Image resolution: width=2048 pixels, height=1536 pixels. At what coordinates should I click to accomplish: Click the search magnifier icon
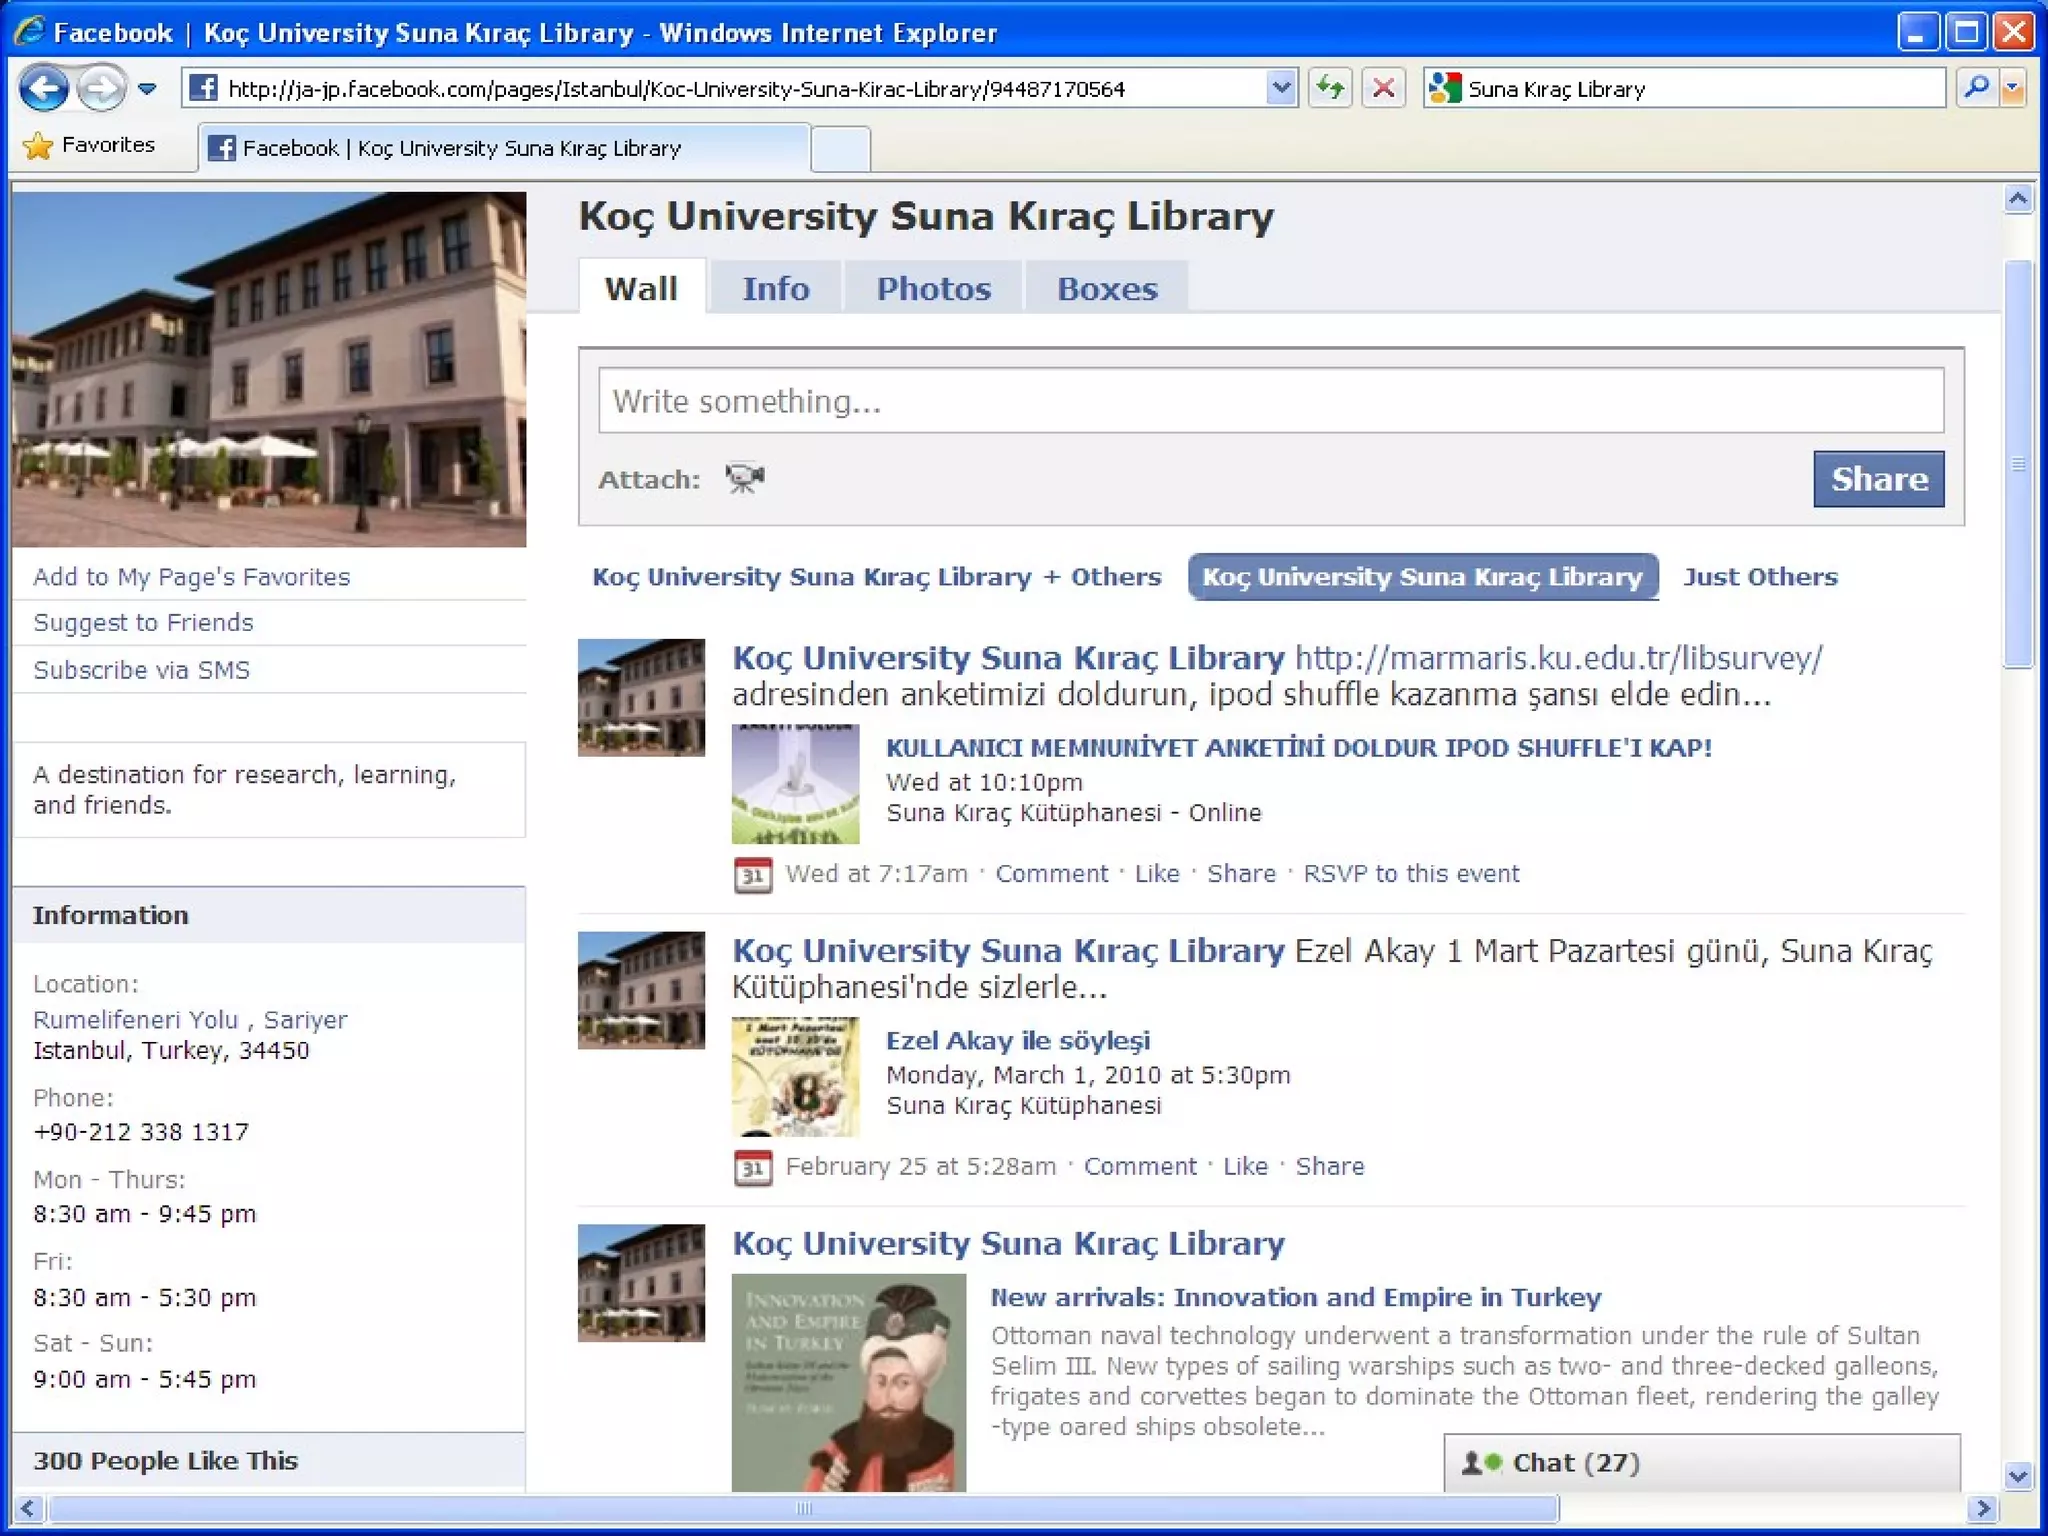1976,89
